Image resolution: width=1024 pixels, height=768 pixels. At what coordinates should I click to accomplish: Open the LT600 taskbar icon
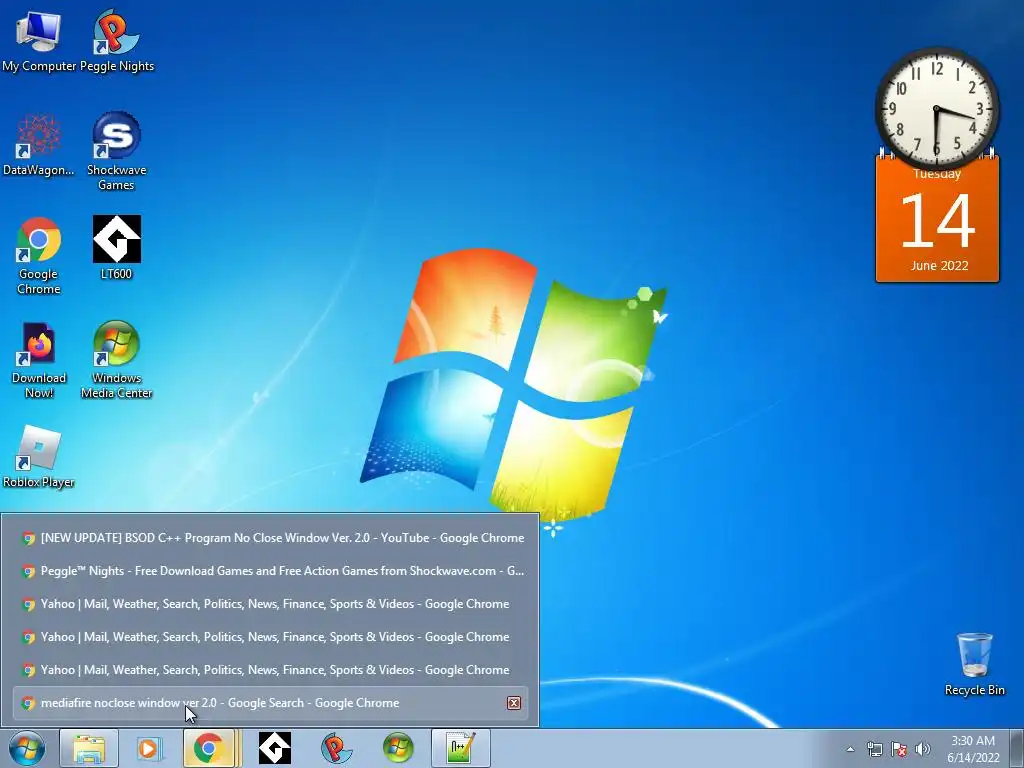point(275,748)
